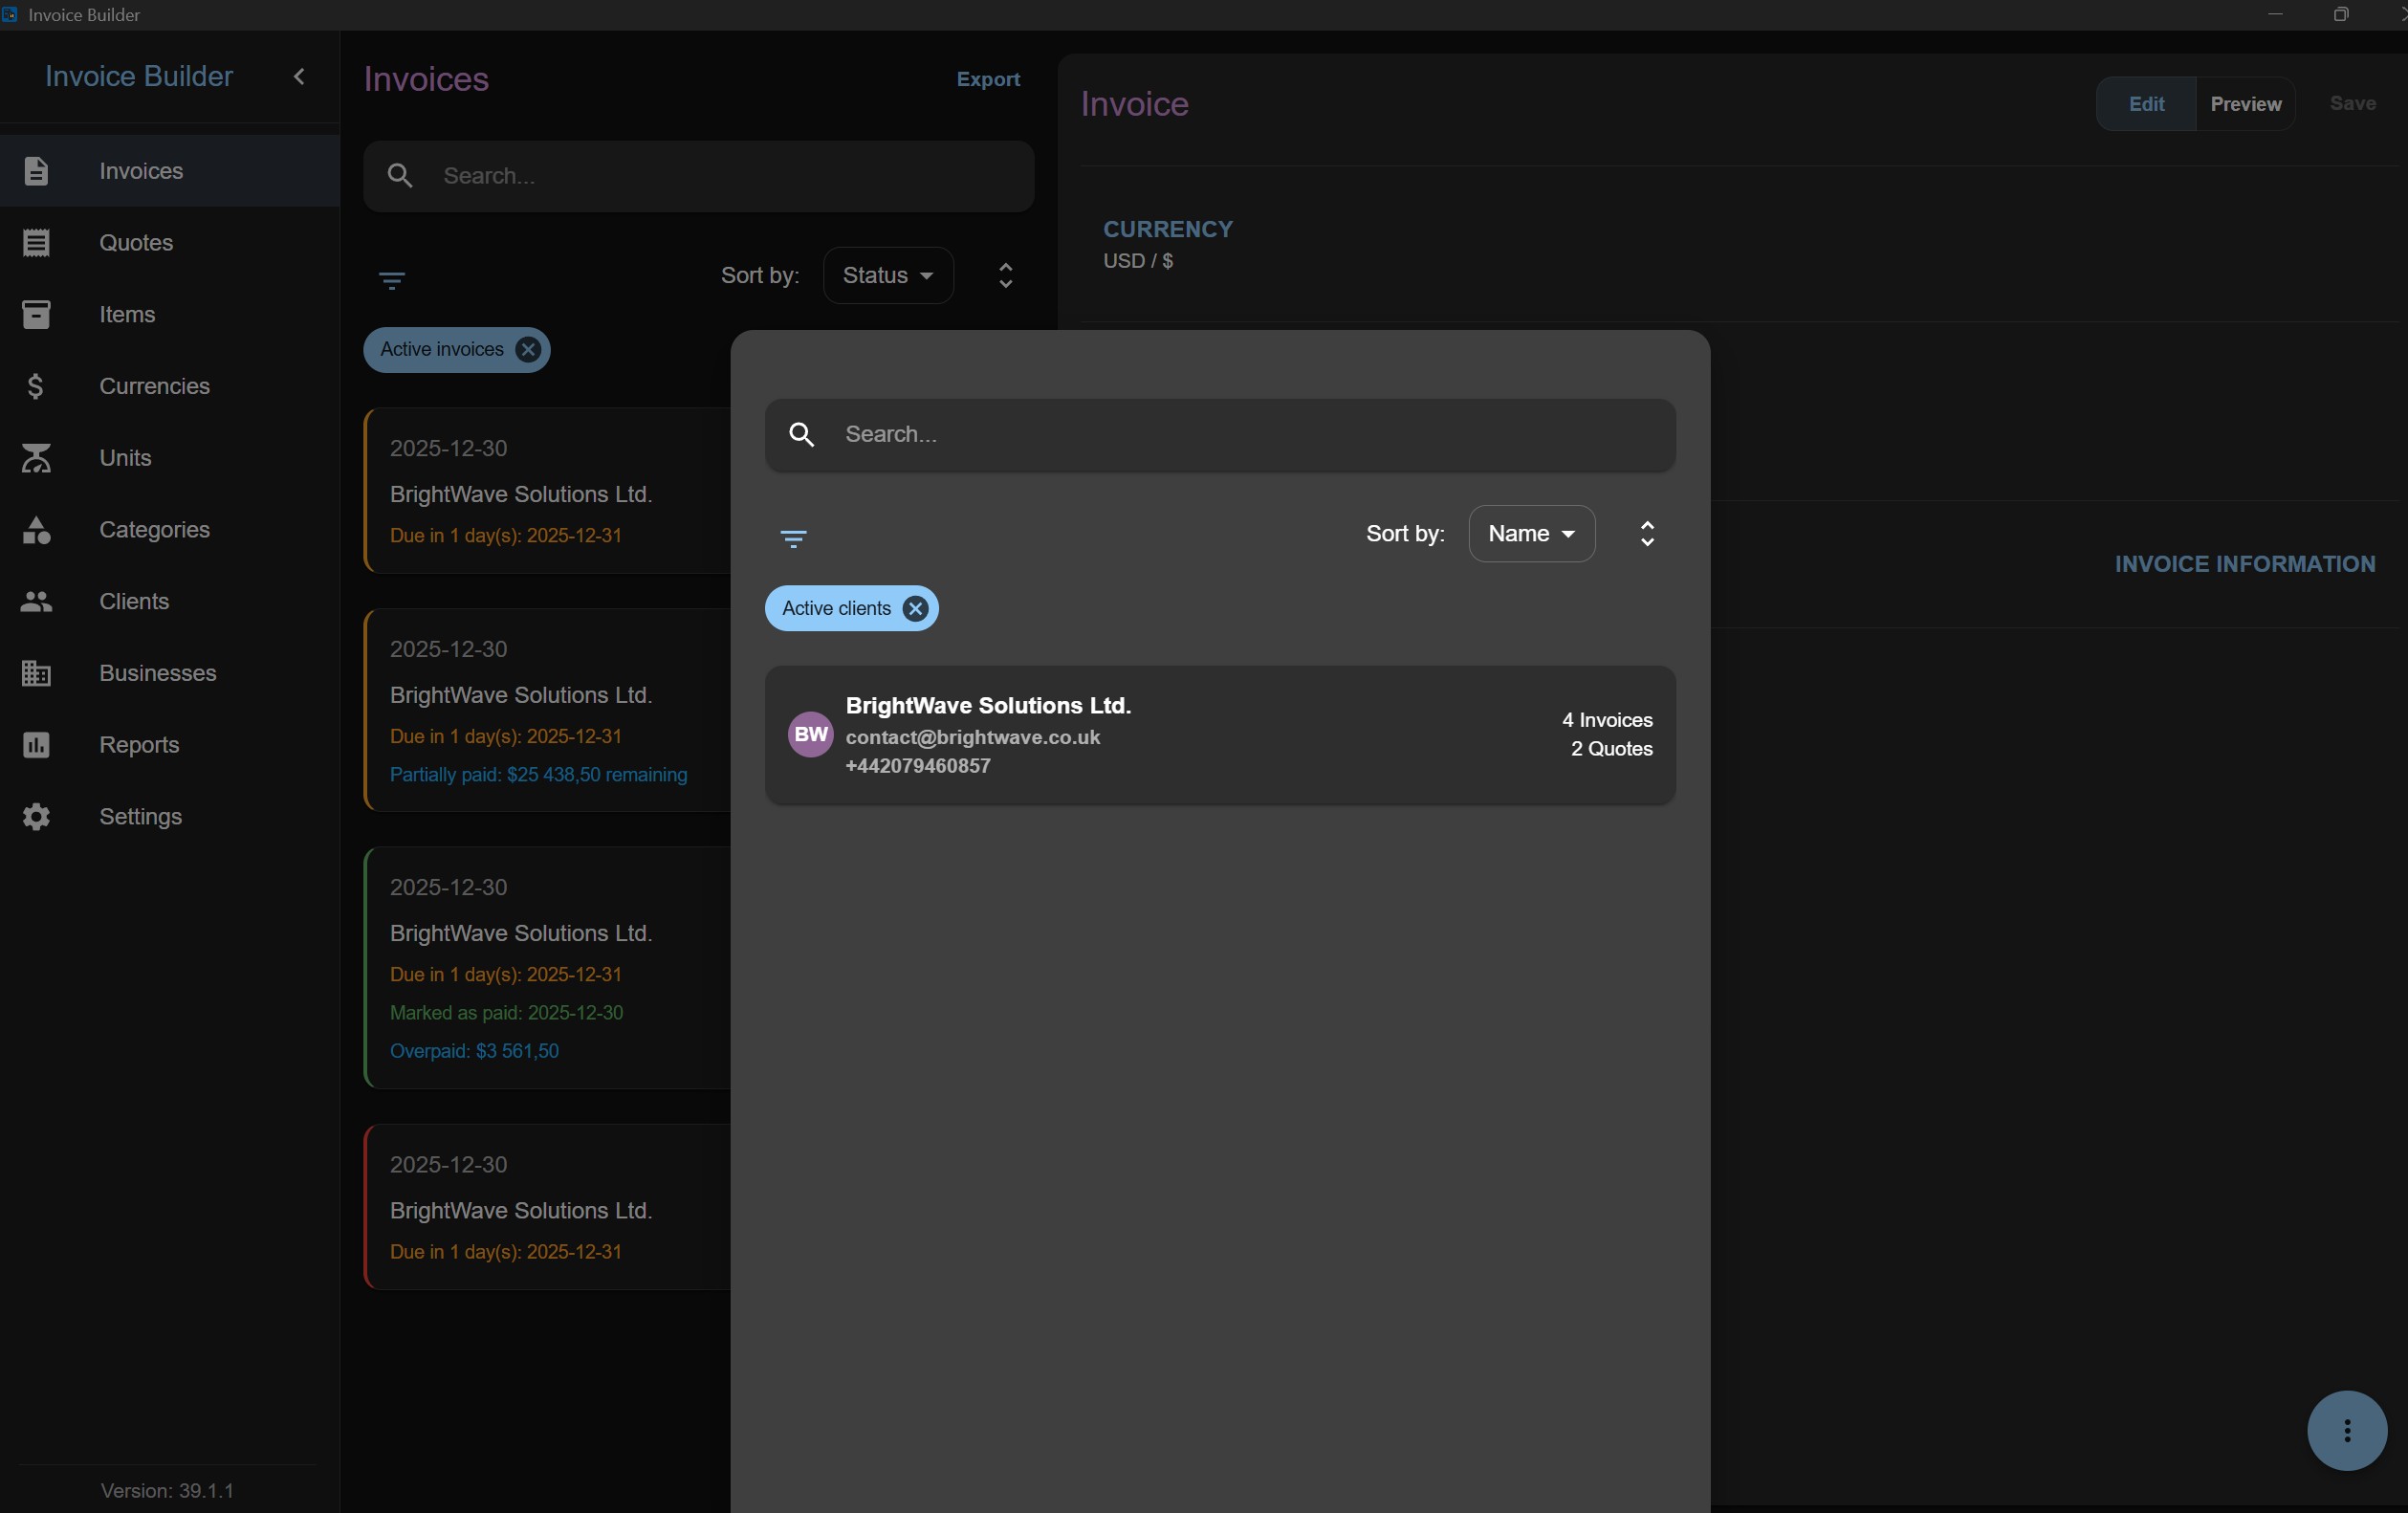Open the overpaid BrightWave invoice

pos(548,968)
